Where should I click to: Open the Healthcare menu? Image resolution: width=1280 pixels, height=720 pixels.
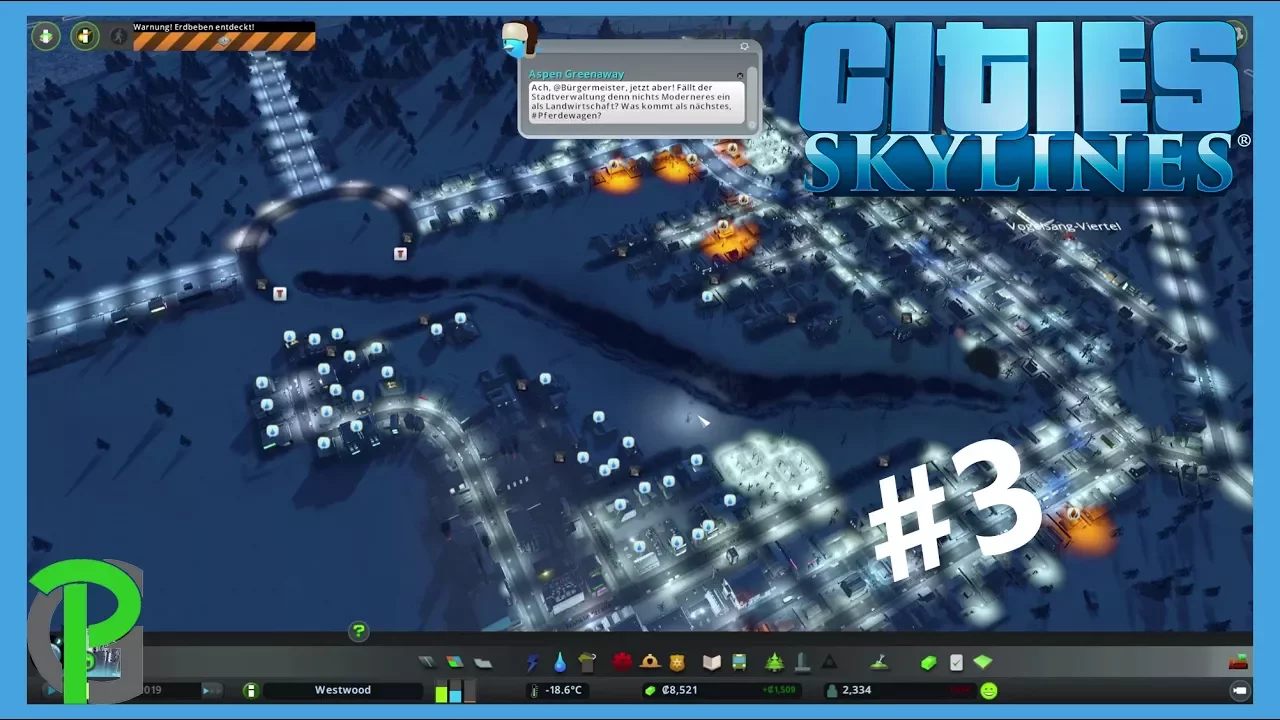click(x=623, y=662)
